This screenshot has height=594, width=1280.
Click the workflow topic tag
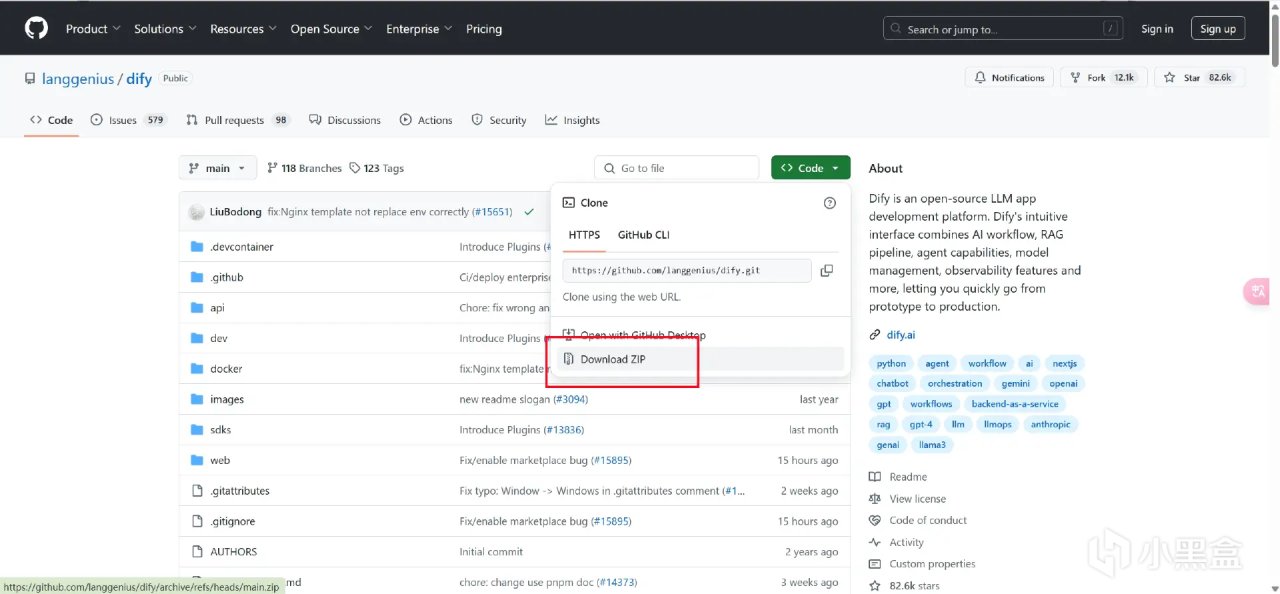pyautogui.click(x=987, y=364)
